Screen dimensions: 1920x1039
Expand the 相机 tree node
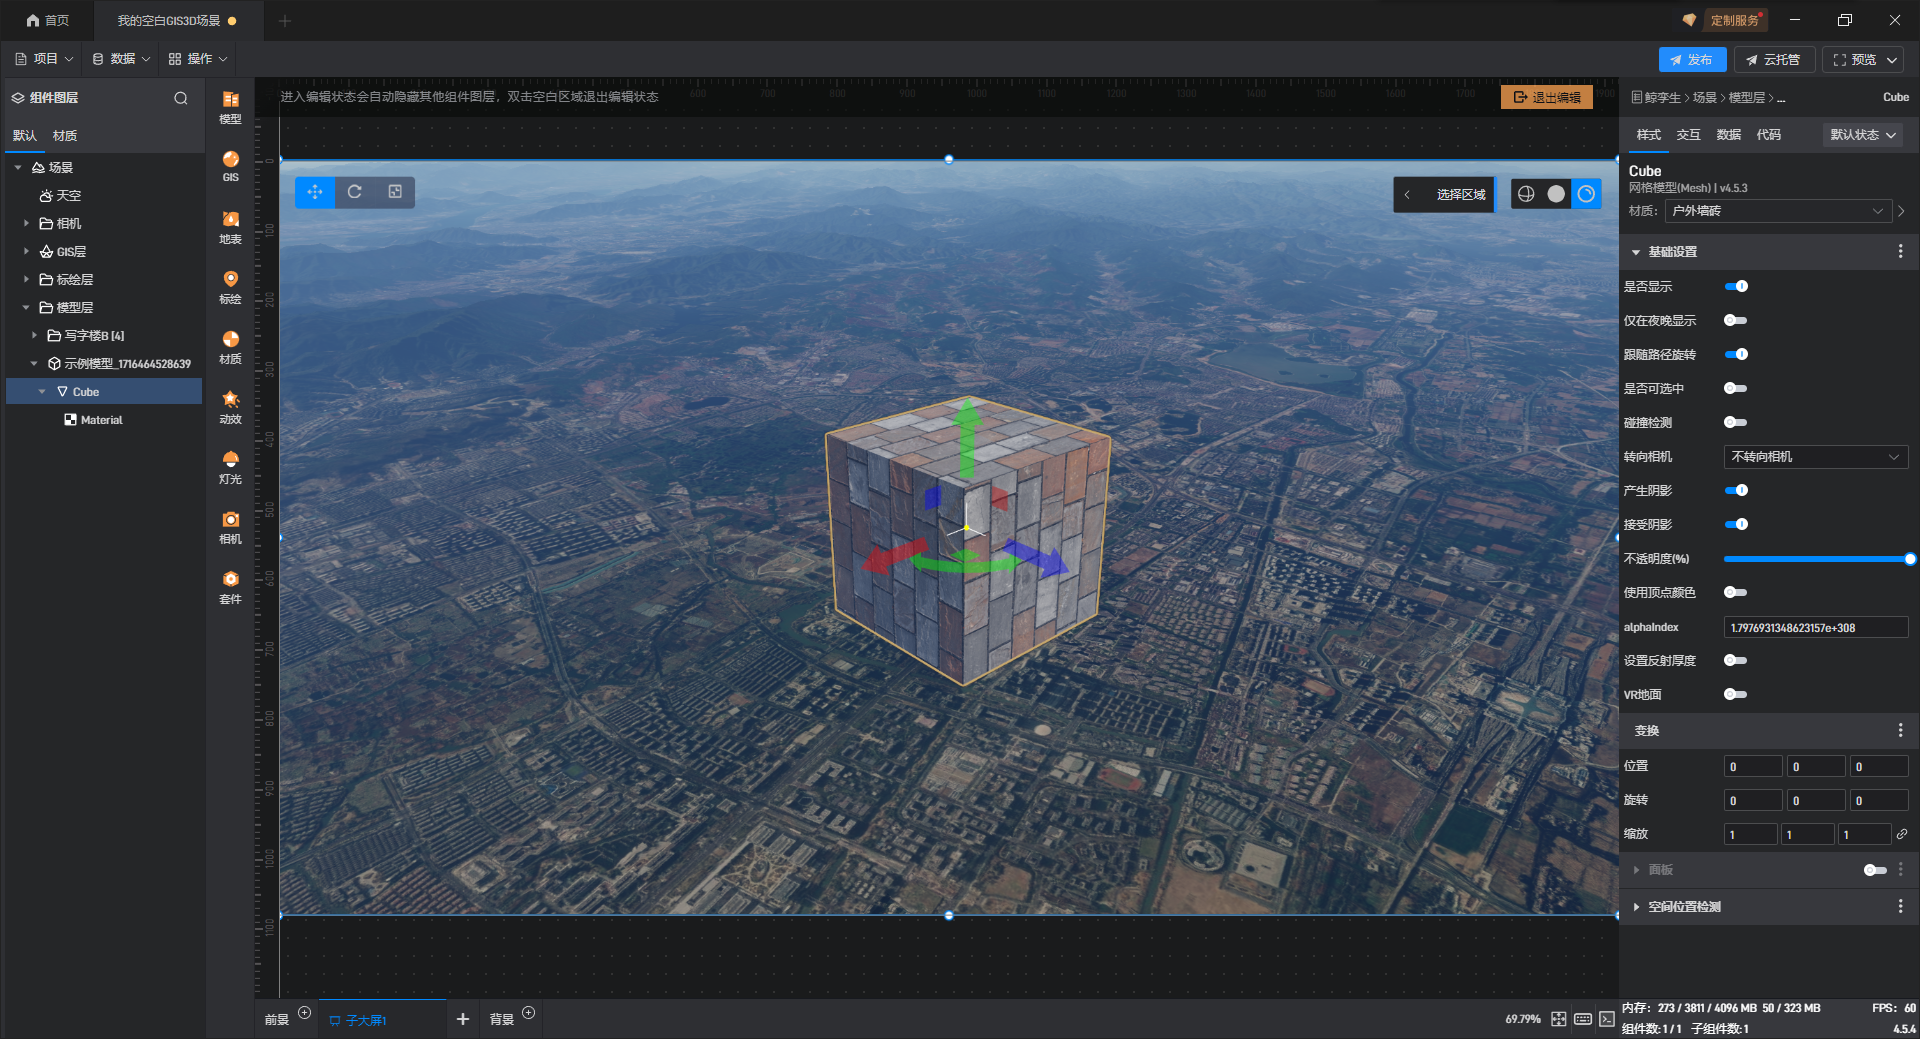(x=26, y=223)
